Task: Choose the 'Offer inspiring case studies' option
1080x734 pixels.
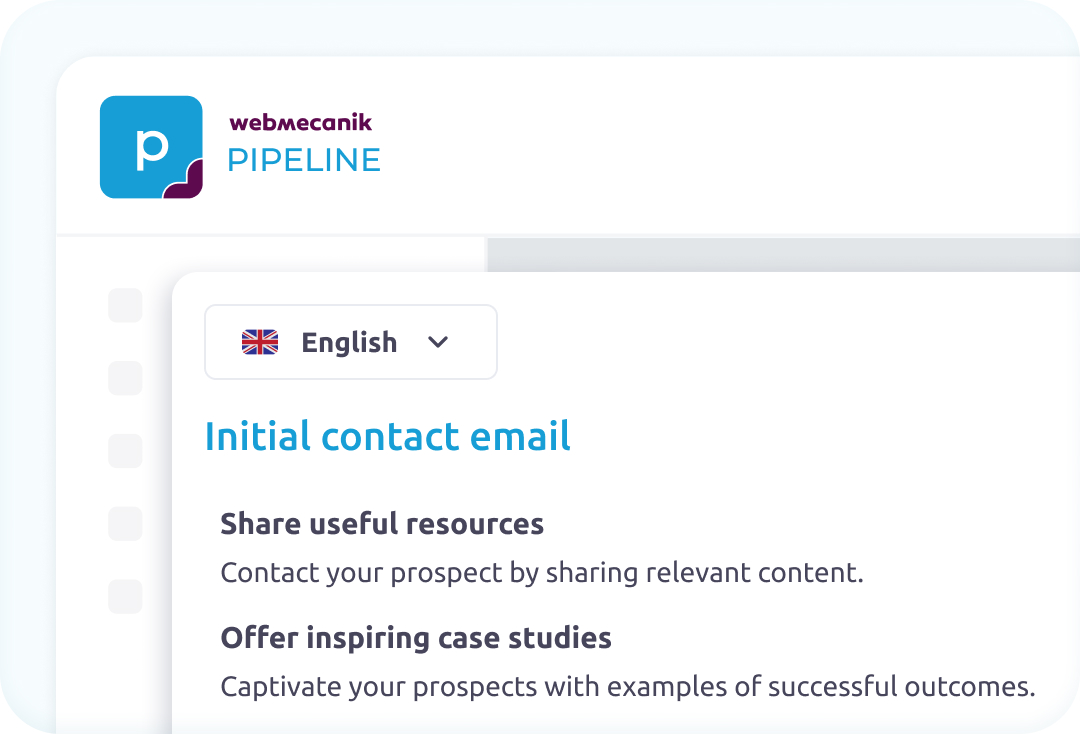Action: click(x=415, y=638)
